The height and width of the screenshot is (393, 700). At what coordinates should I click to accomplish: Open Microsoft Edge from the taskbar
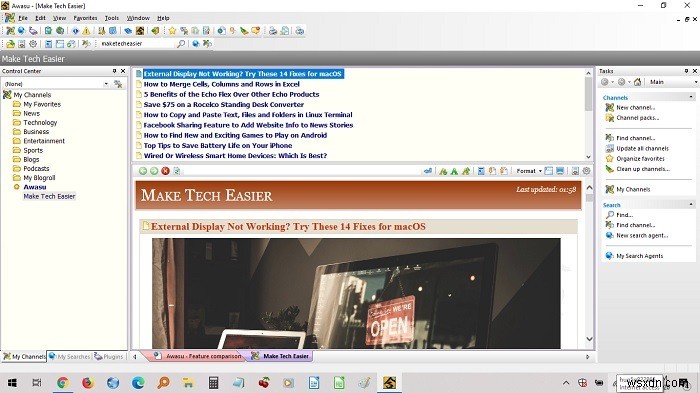138,383
